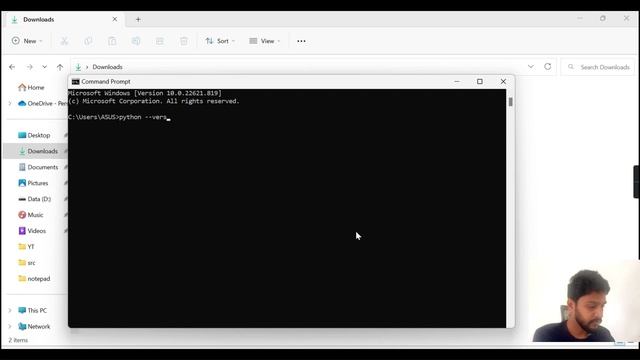Close the Command Prompt window
This screenshot has width=640, height=360.
coord(503,82)
